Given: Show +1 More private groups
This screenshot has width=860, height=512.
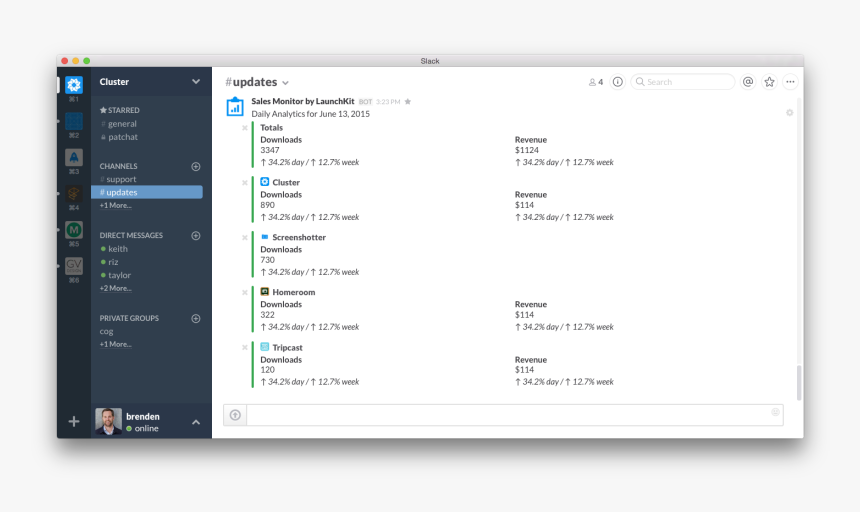Looking at the screenshot, I should coord(115,344).
